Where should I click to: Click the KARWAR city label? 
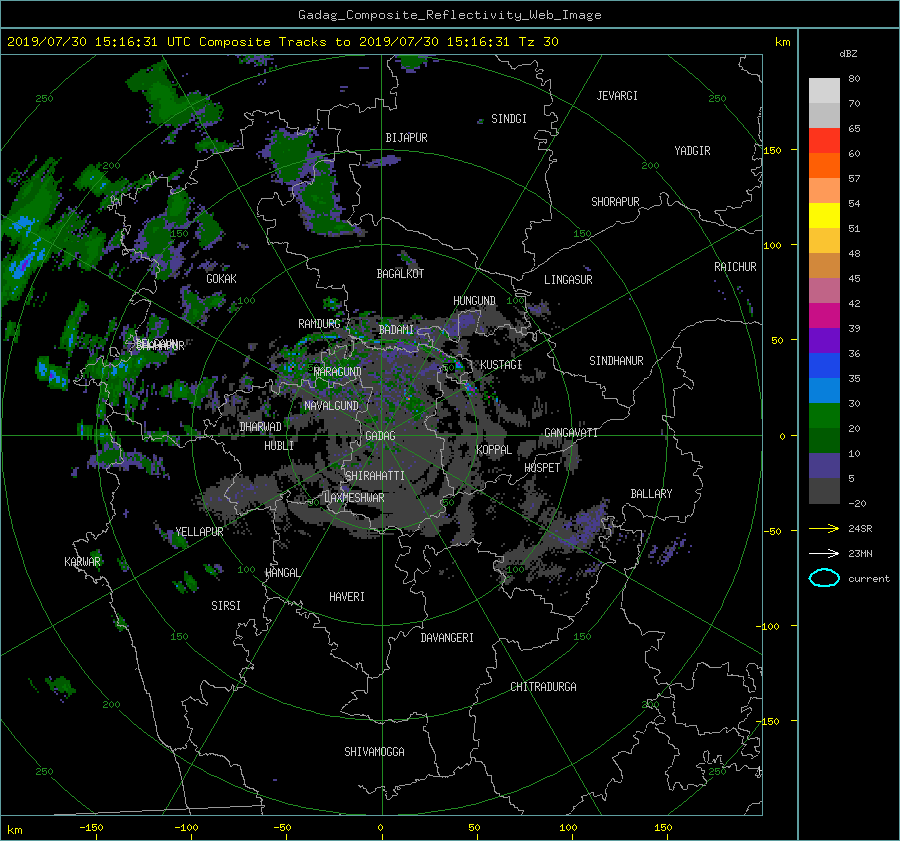[82, 562]
